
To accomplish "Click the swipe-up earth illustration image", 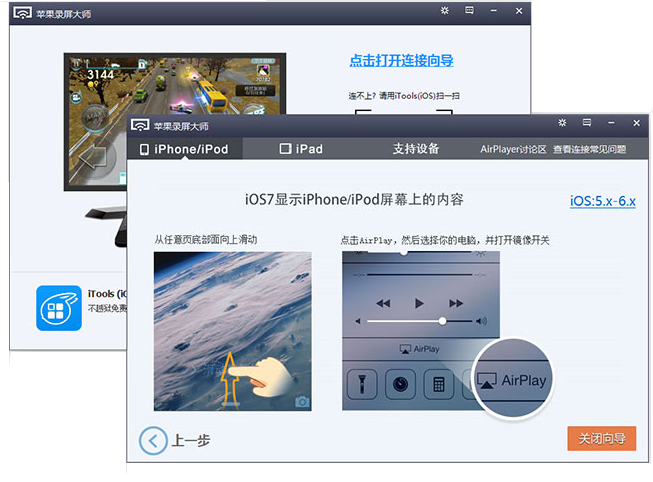I will [232, 331].
